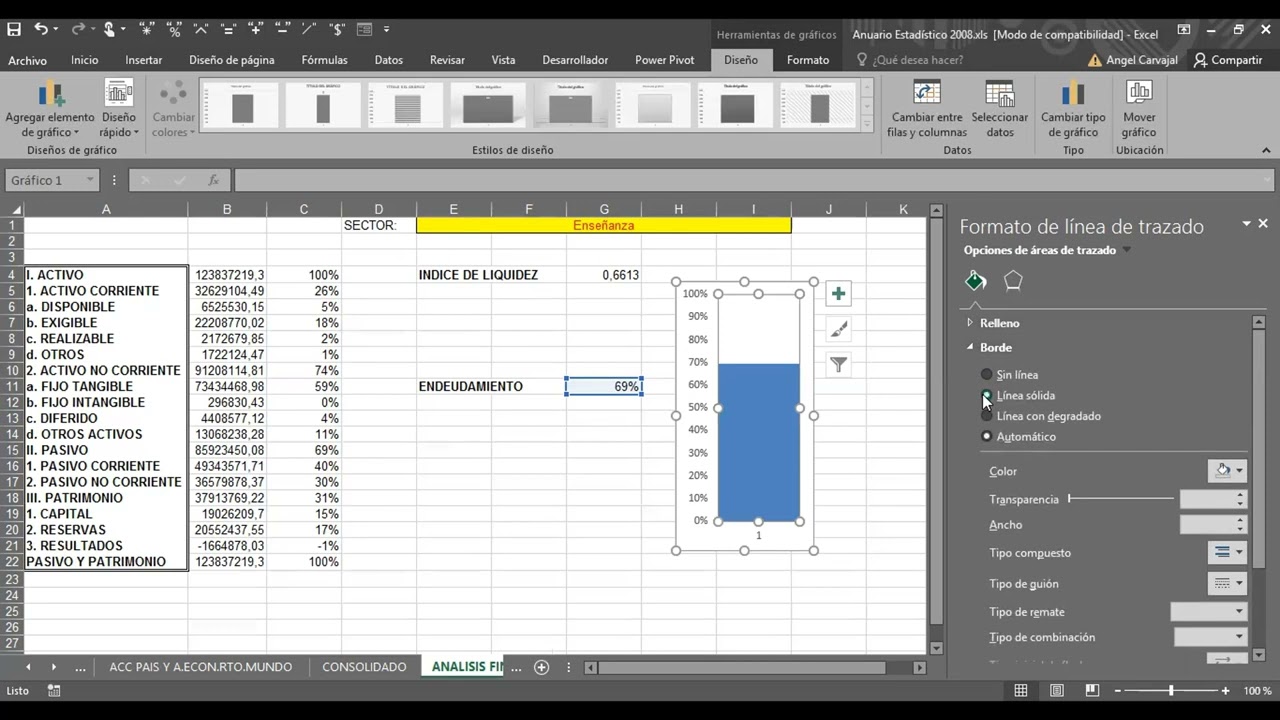Image resolution: width=1280 pixels, height=720 pixels.
Task: Open the border Color dropdown
Action: click(1227, 471)
